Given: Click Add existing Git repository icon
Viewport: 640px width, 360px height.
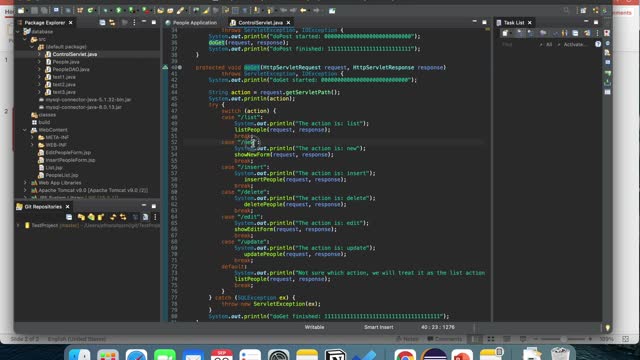Looking at the screenshot, I should point(81,217).
